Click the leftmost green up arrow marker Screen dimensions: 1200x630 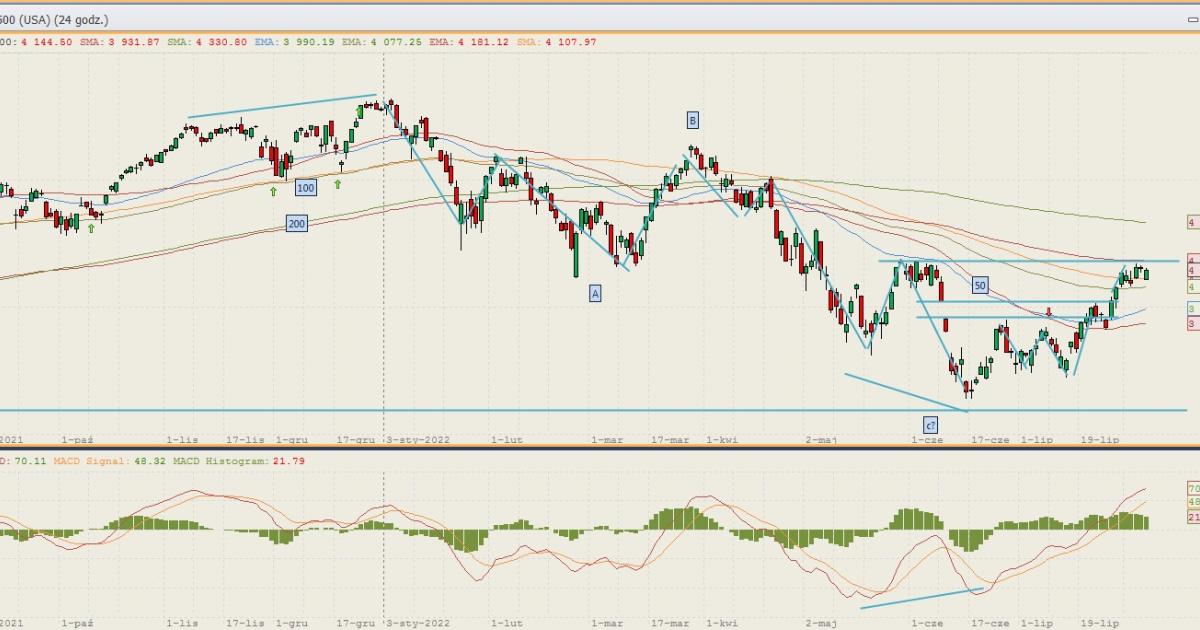point(91,228)
